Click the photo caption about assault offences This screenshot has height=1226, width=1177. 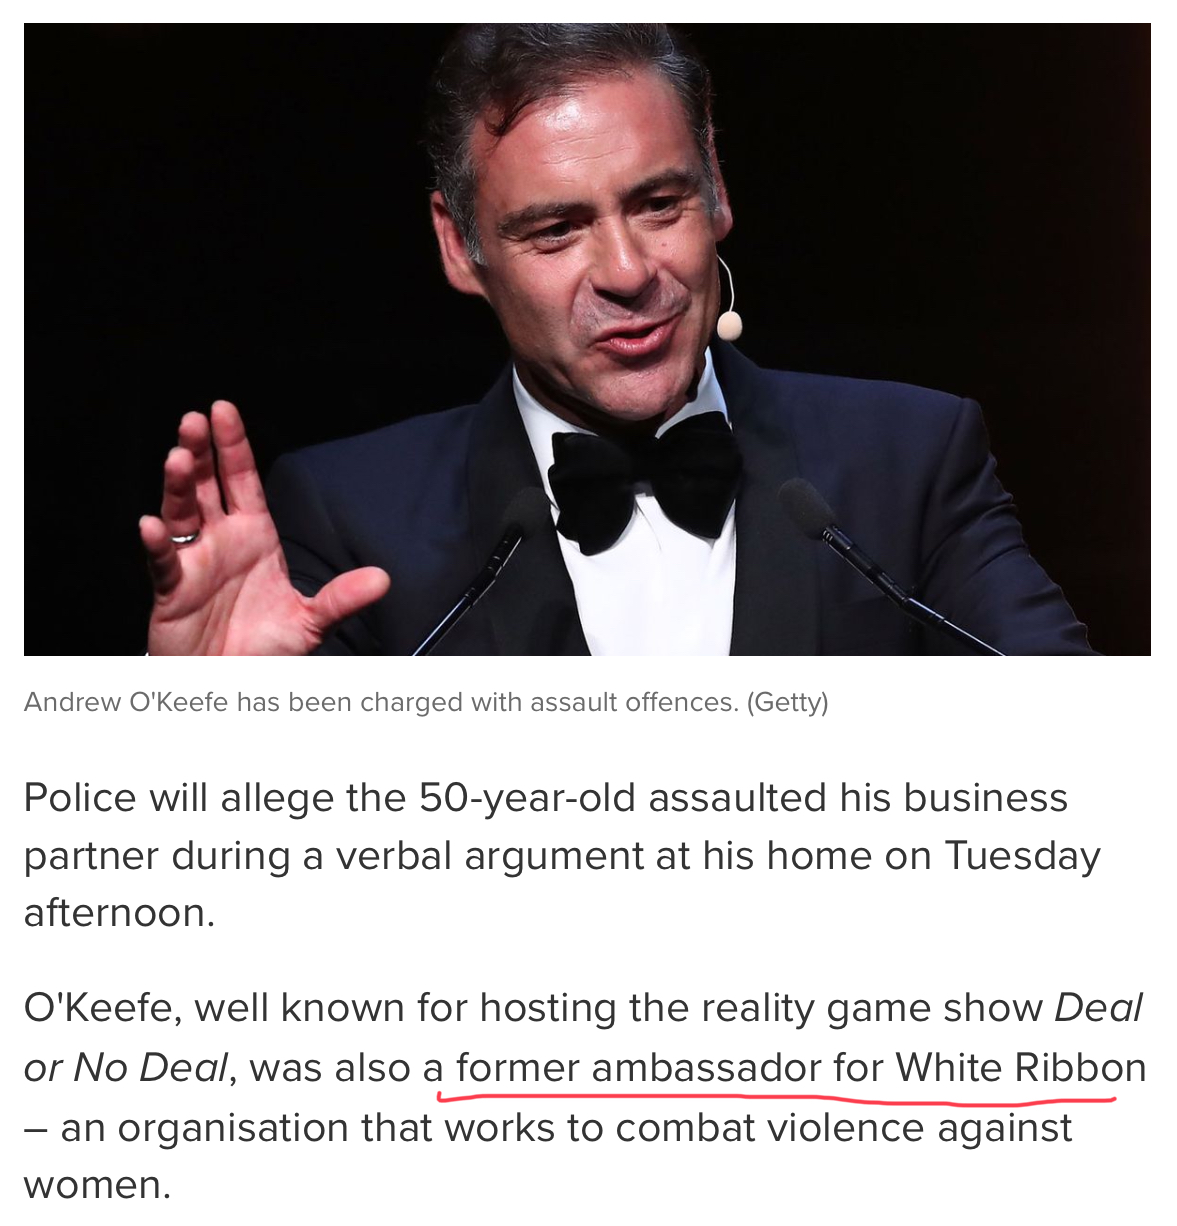click(x=426, y=702)
